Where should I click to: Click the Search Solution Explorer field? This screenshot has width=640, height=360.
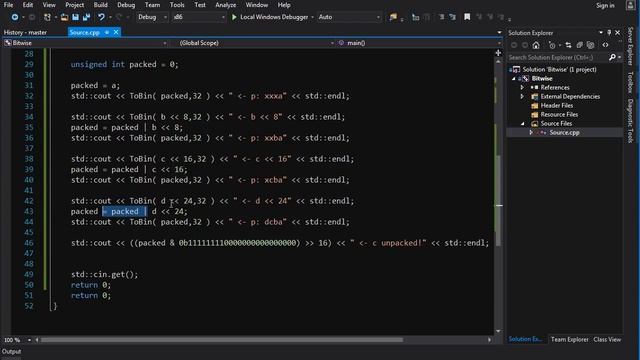click(558, 57)
